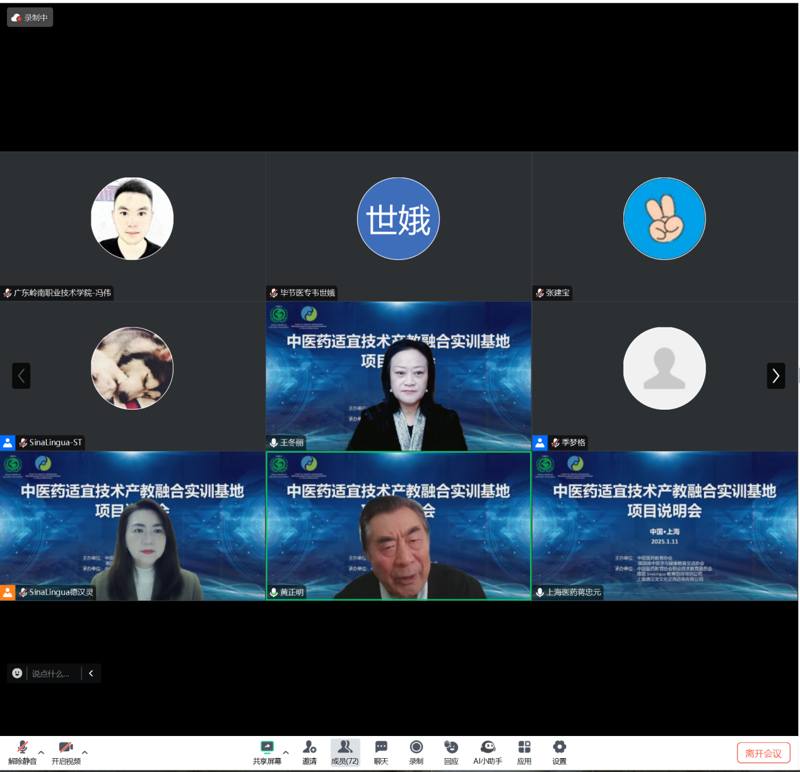Open reactions 回应 menu
The height and width of the screenshot is (772, 800).
pos(451,752)
